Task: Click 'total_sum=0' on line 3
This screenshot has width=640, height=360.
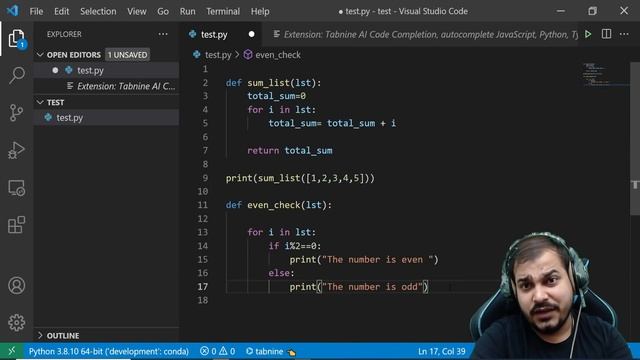Action: coord(276,96)
